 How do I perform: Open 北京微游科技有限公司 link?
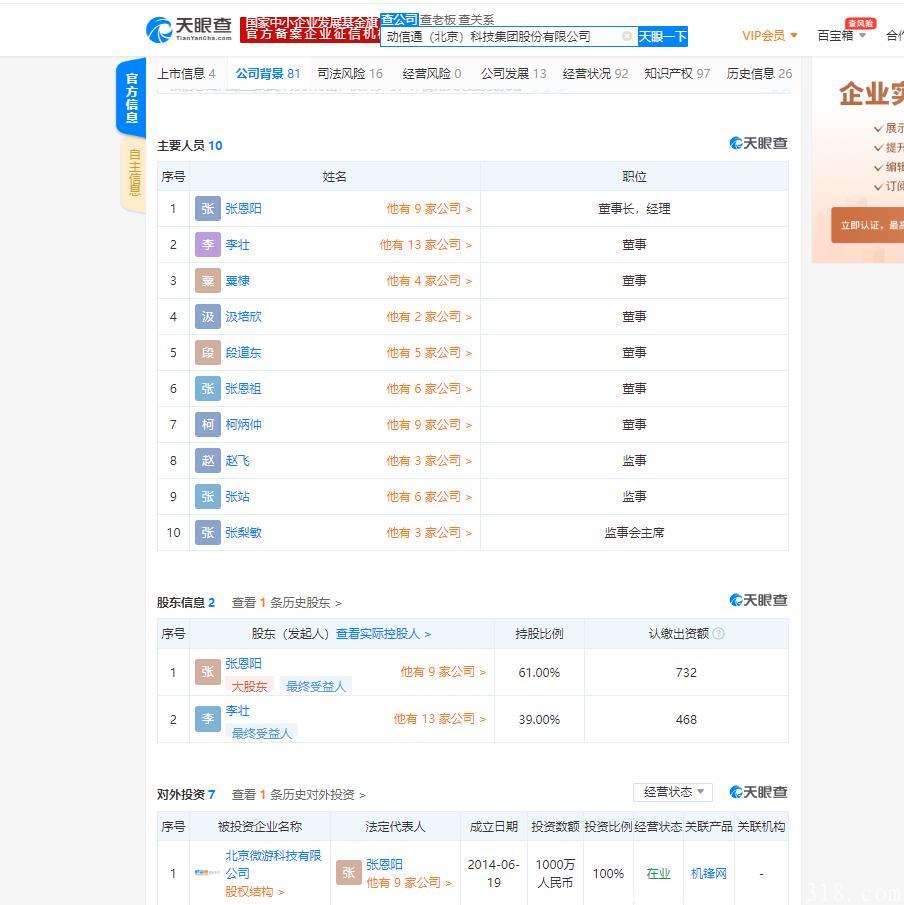pos(273,864)
